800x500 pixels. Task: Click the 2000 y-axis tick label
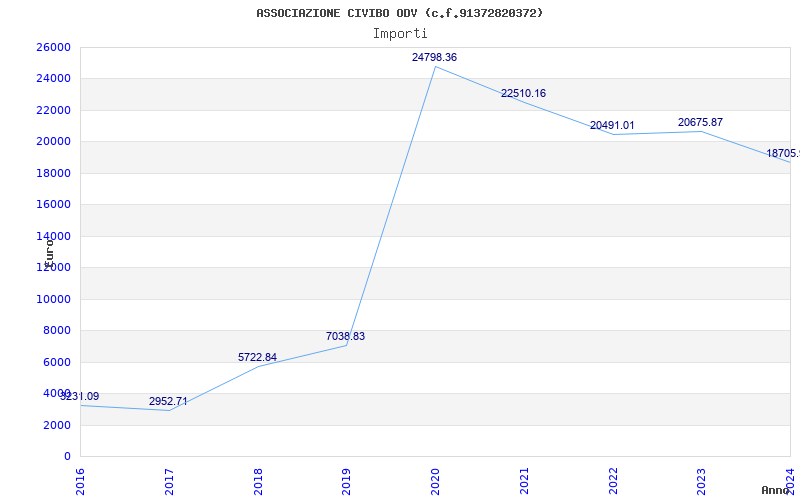click(56, 426)
